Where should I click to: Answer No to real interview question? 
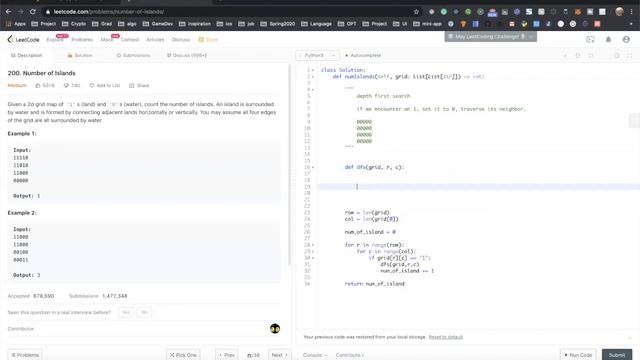pyautogui.click(x=144, y=312)
